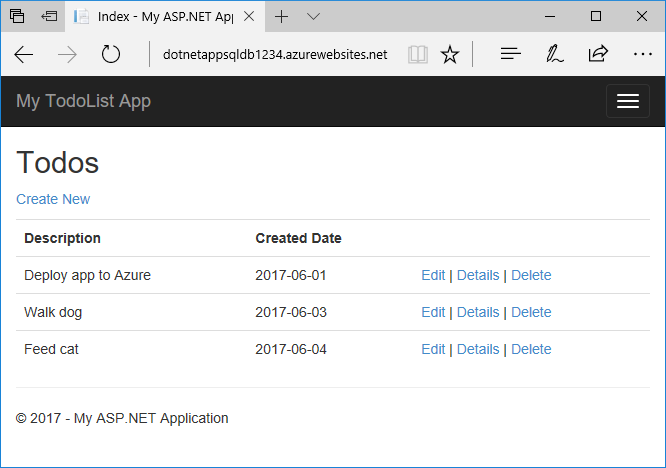
Task: Delete the Feed cat todo
Action: (531, 349)
